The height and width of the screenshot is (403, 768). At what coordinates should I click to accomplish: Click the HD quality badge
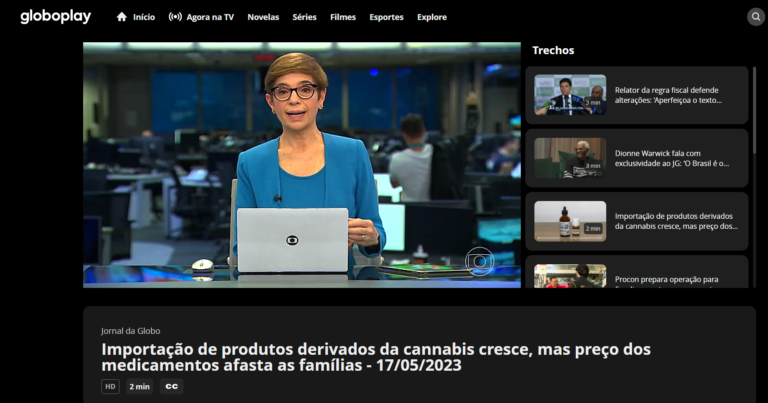(x=110, y=386)
